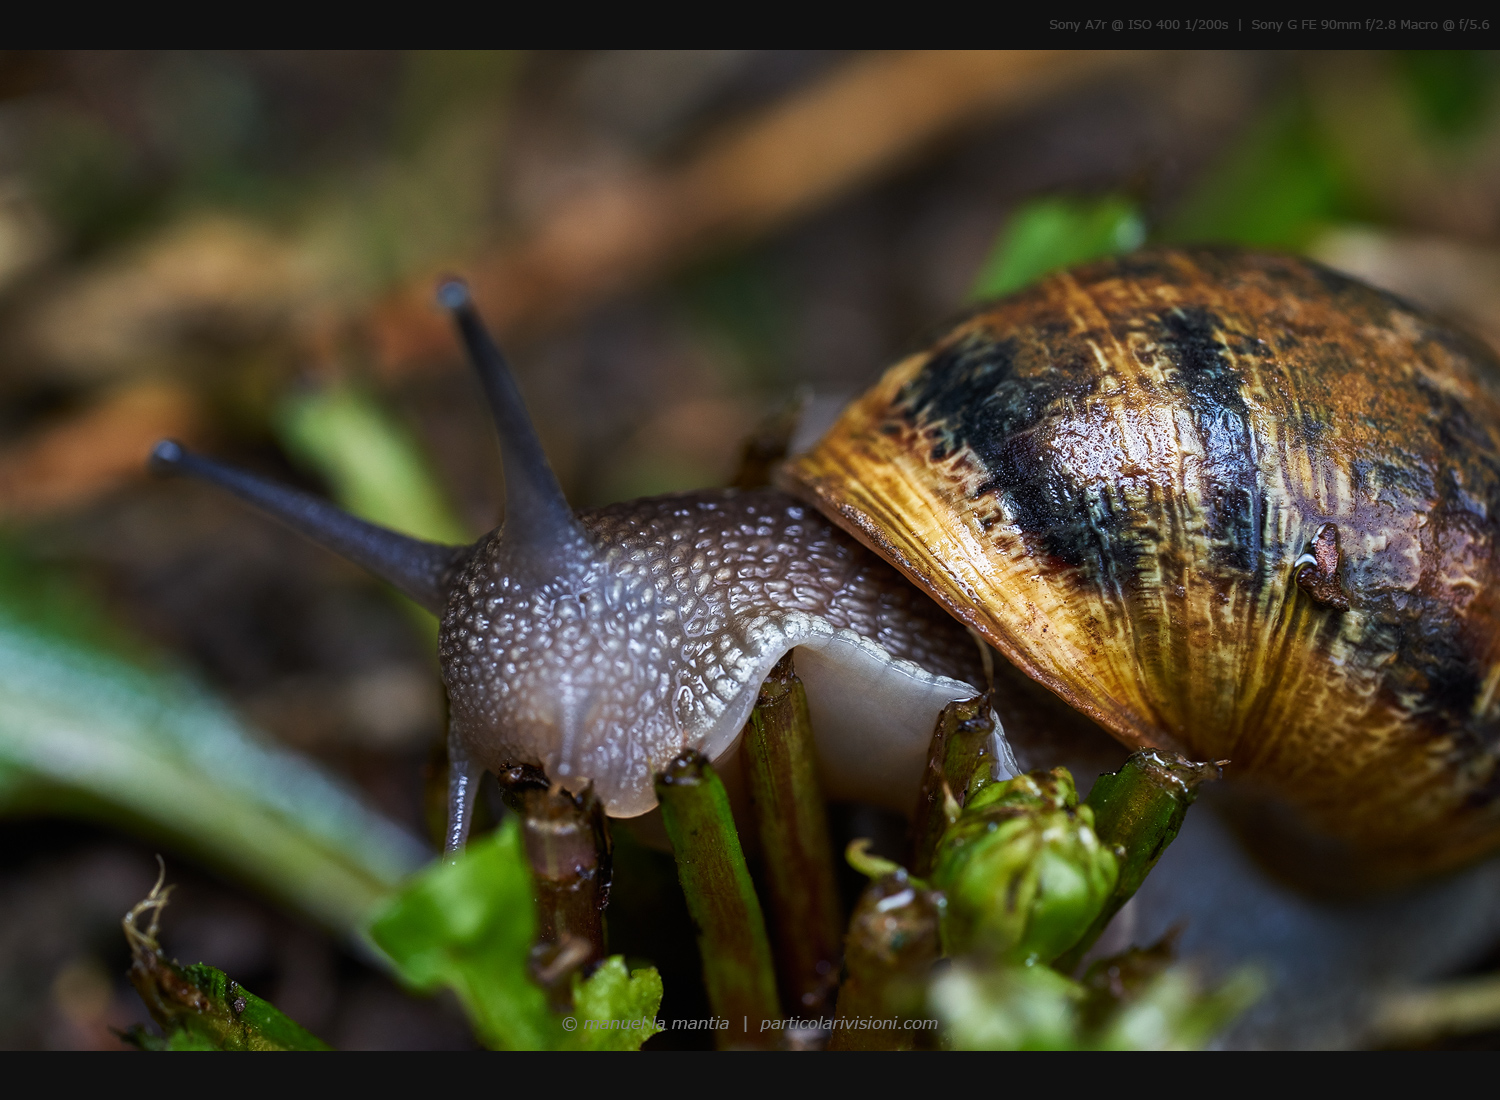Click the © manuel la mantia copyright text
1500x1100 pixels.
[645, 1023]
